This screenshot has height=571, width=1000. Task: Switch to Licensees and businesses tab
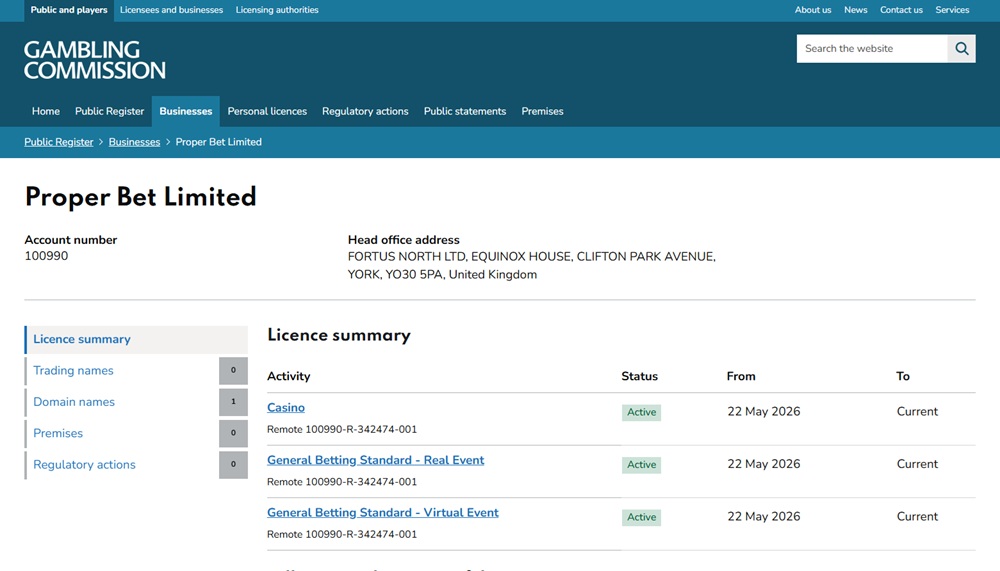tap(172, 10)
